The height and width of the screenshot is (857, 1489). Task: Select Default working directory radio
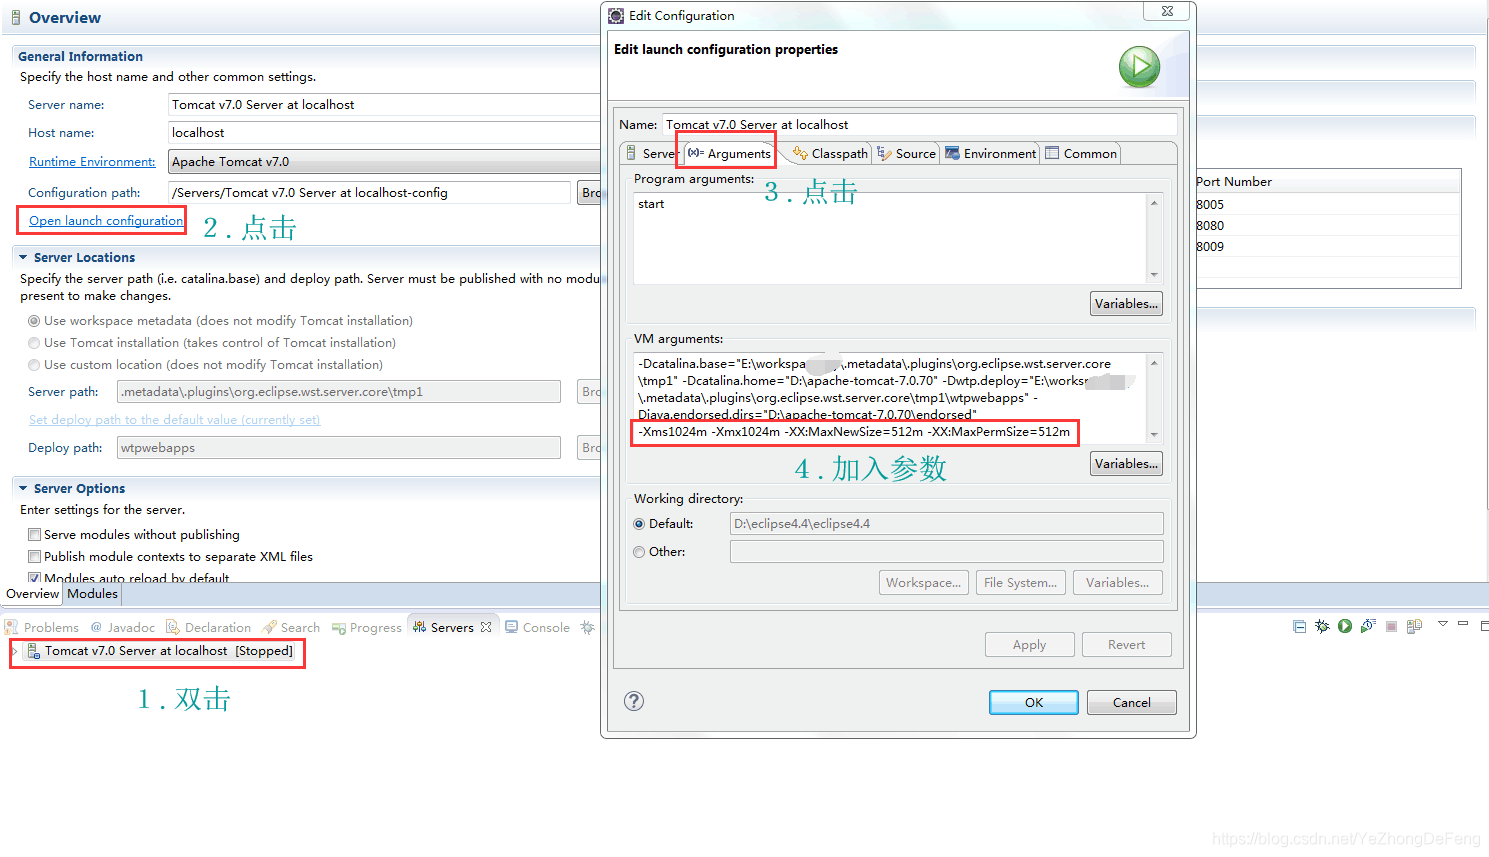(x=639, y=524)
